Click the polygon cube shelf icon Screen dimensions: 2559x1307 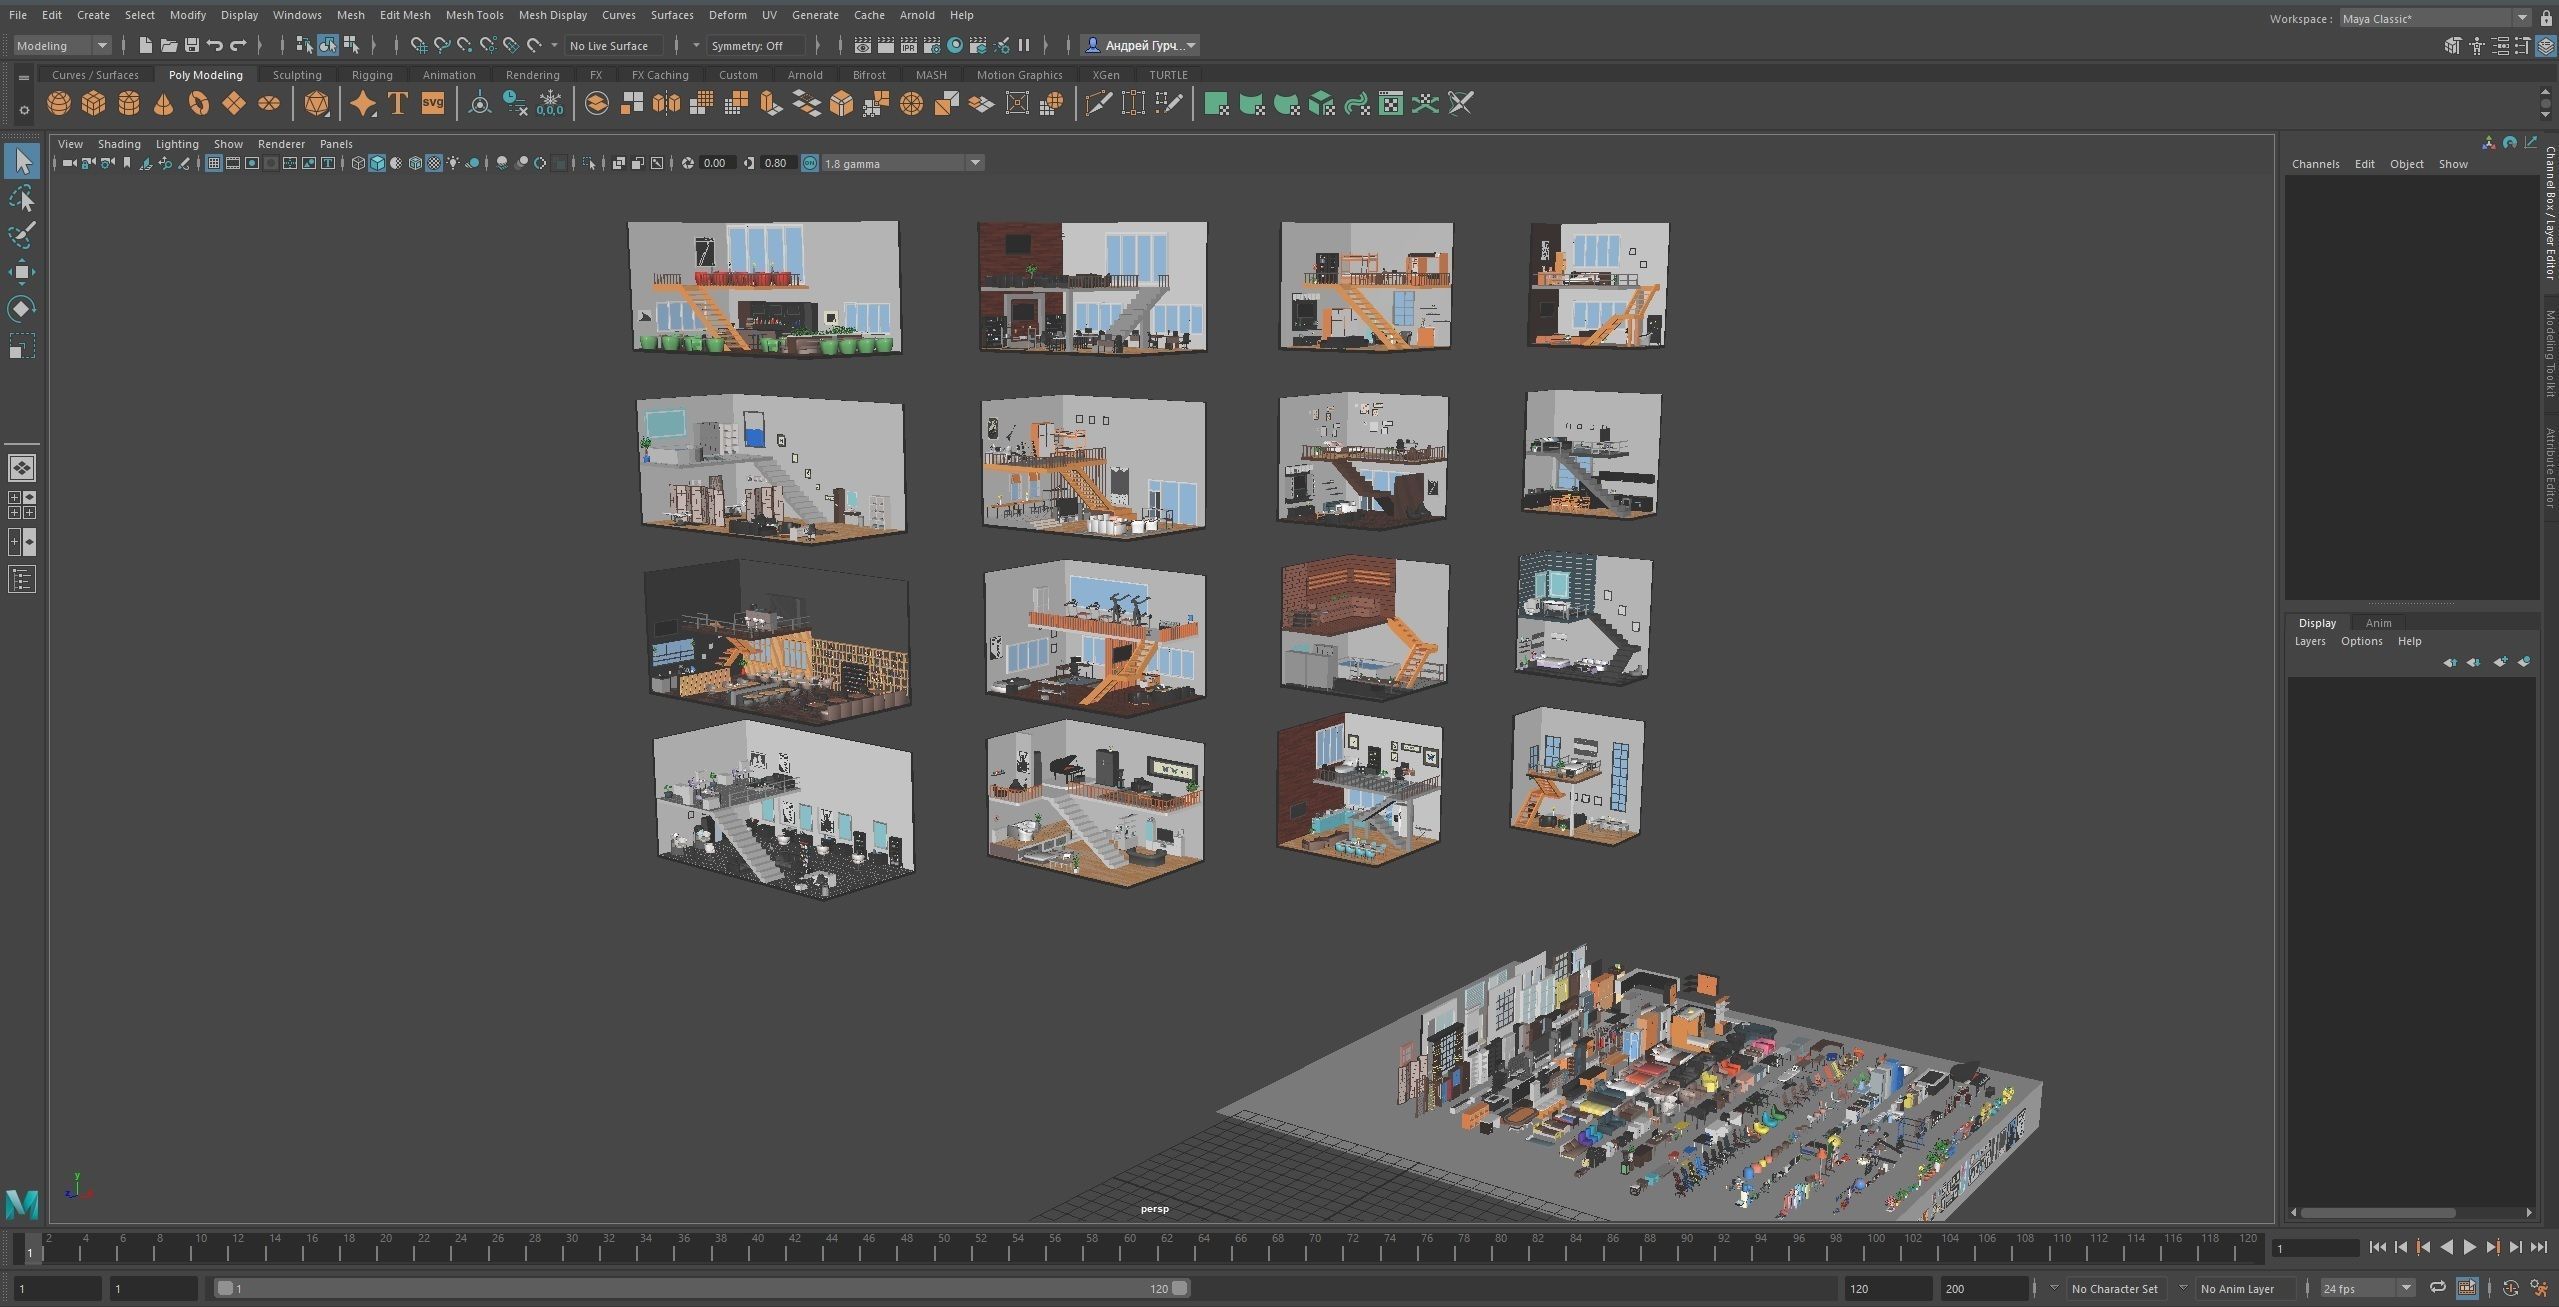(94, 104)
